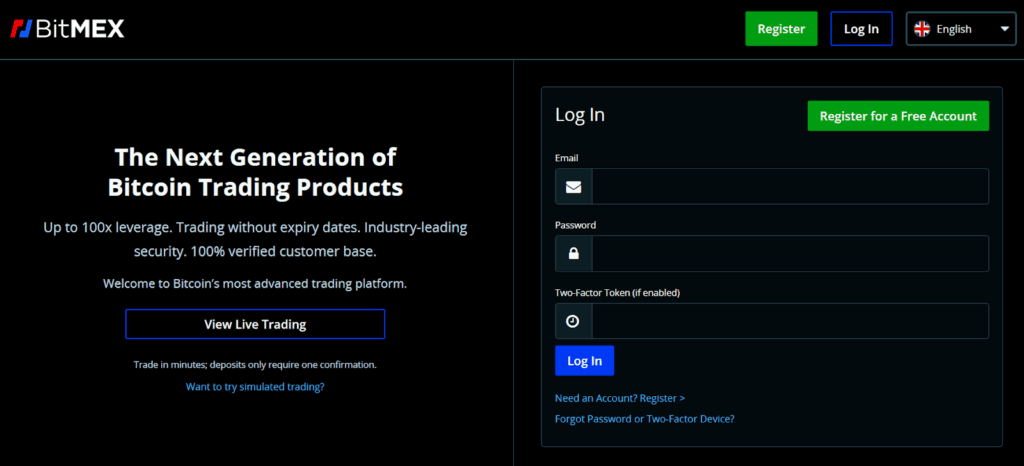Viewport: 1024px width, 466px height.
Task: Click Register for a Free Account
Action: click(x=898, y=116)
